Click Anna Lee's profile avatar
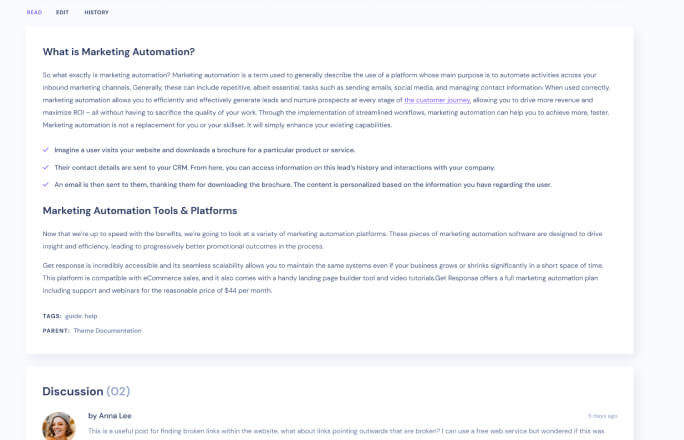684x440 pixels. pyautogui.click(x=59, y=427)
